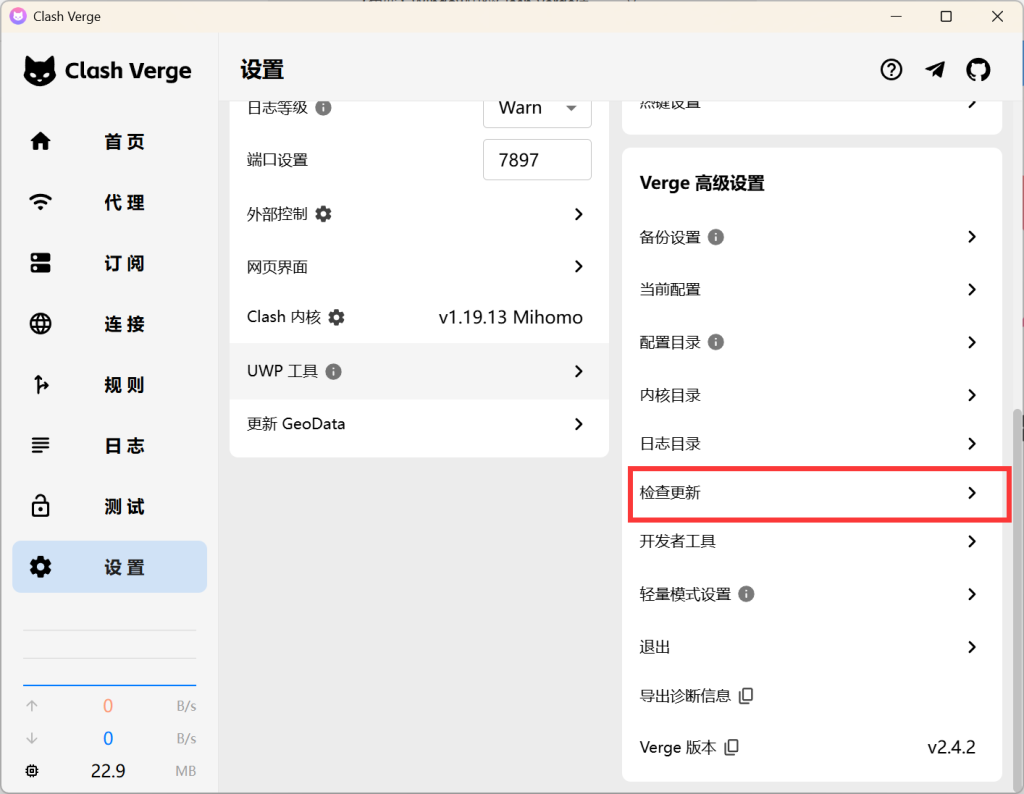Click the gear icon next to Clash 内核
This screenshot has width=1024, height=794.
pos(336,317)
